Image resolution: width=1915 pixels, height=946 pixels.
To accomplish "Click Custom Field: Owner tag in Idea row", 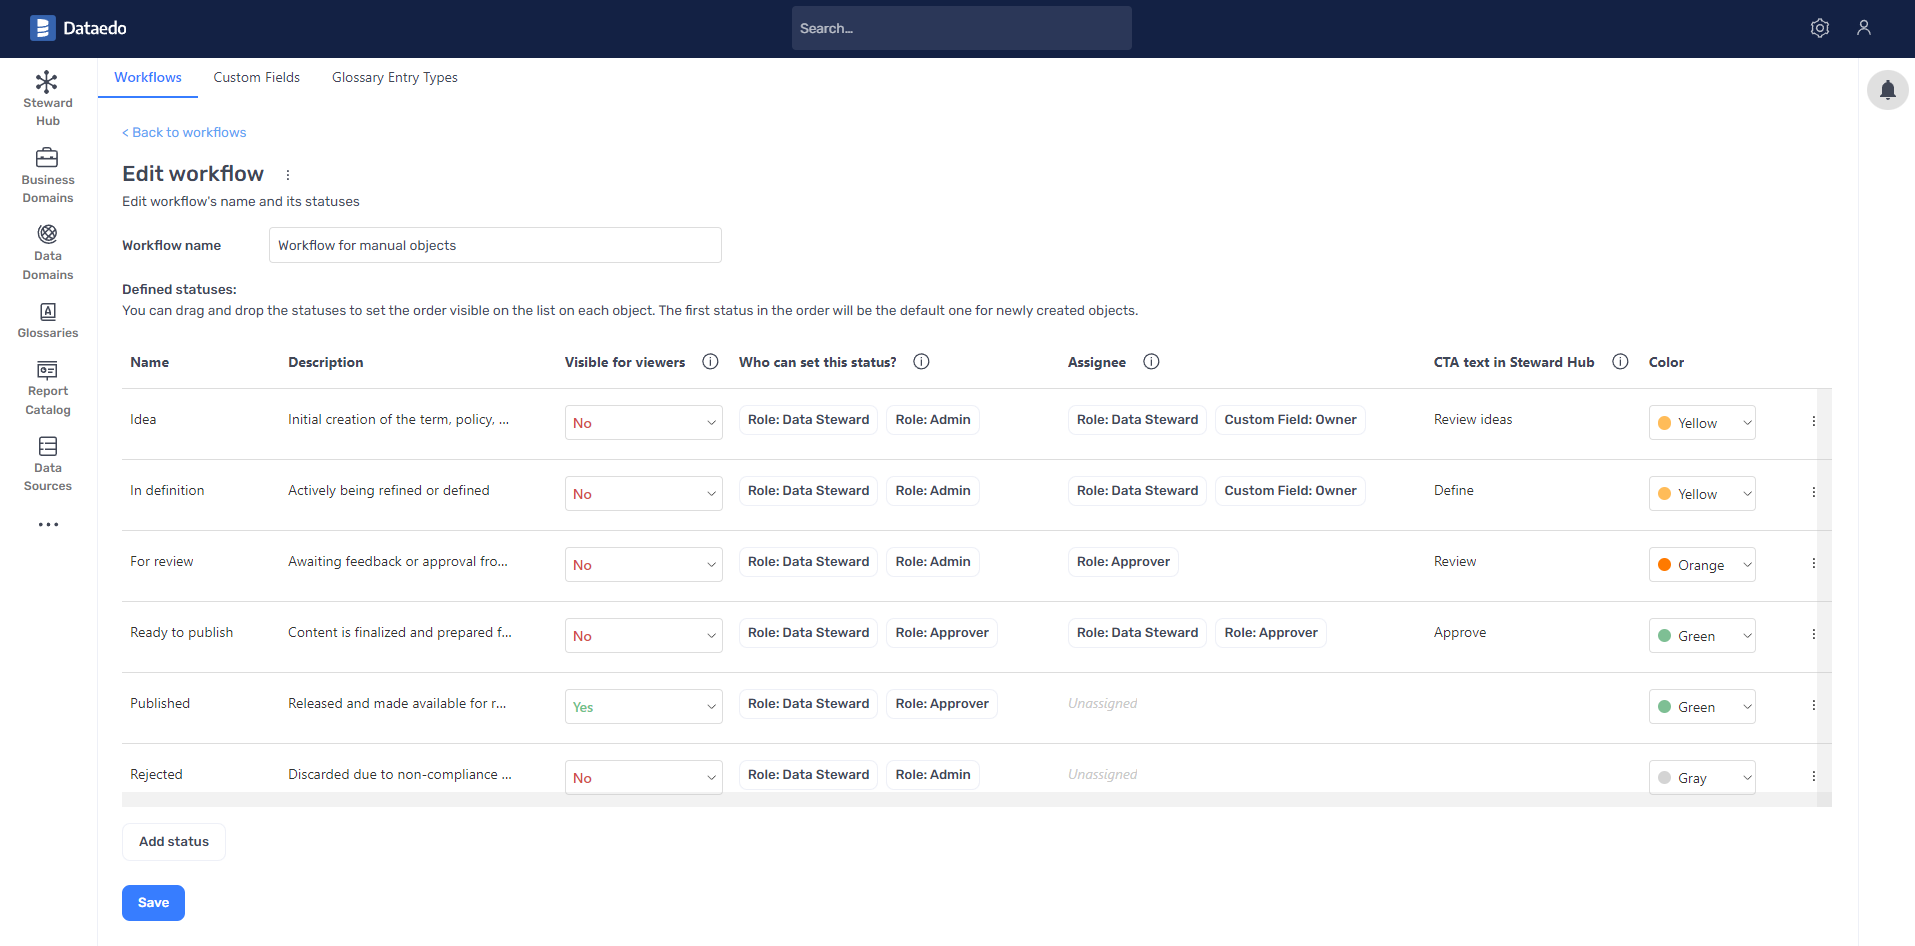I will point(1290,420).
